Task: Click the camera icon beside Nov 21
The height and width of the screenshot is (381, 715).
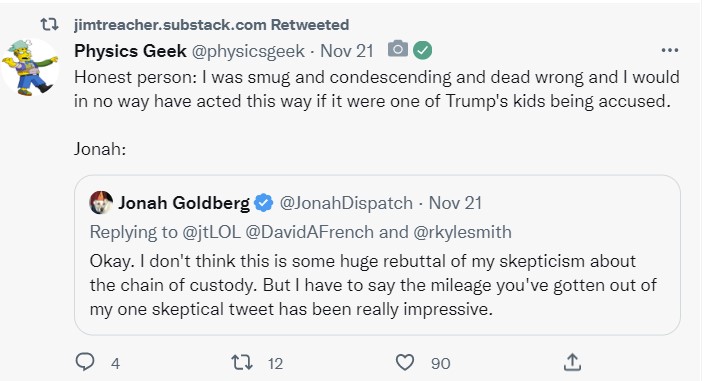Action: tap(398, 49)
